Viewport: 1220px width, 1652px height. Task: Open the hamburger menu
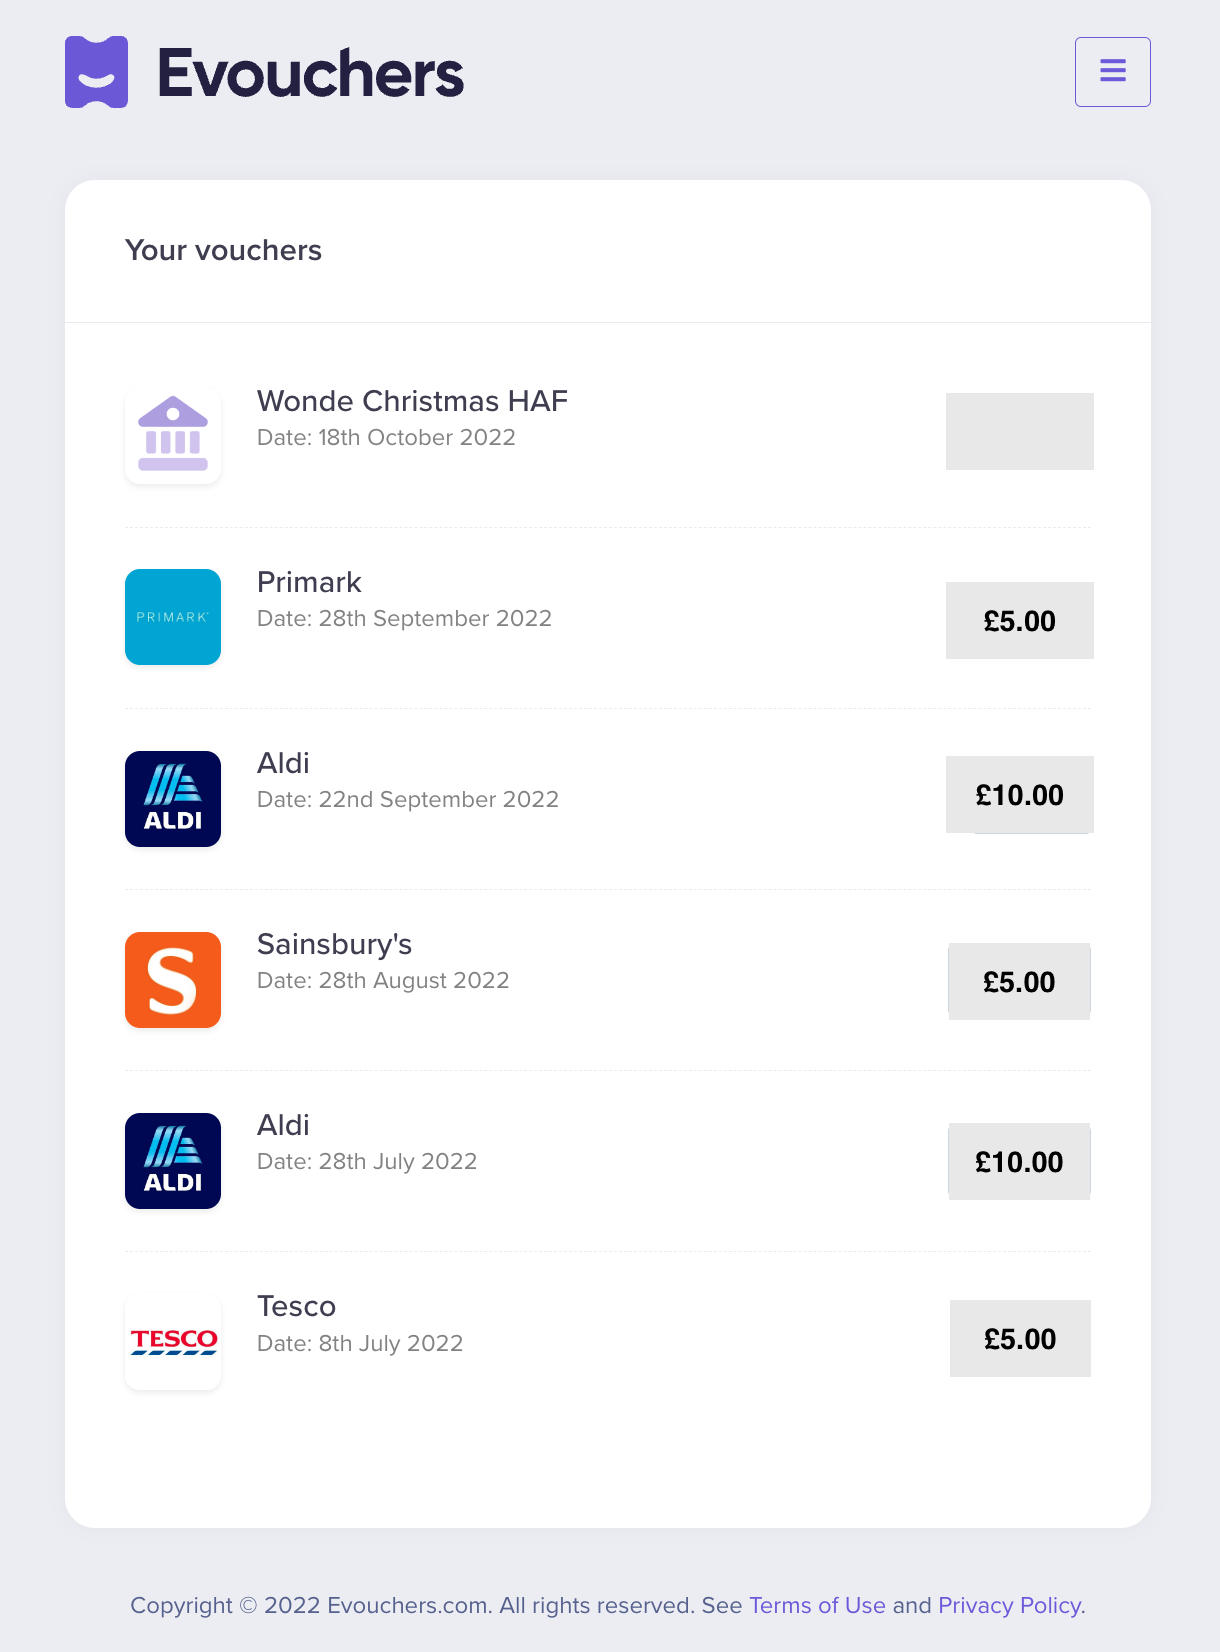(x=1112, y=72)
